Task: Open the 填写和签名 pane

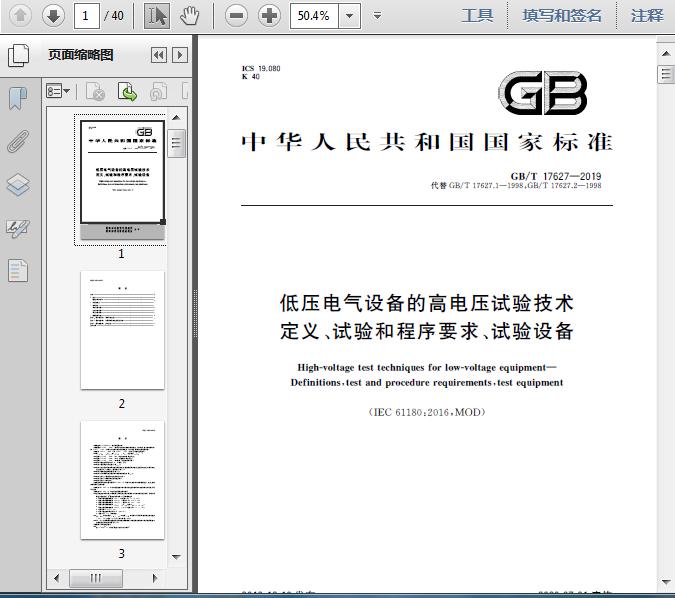Action: 562,15
